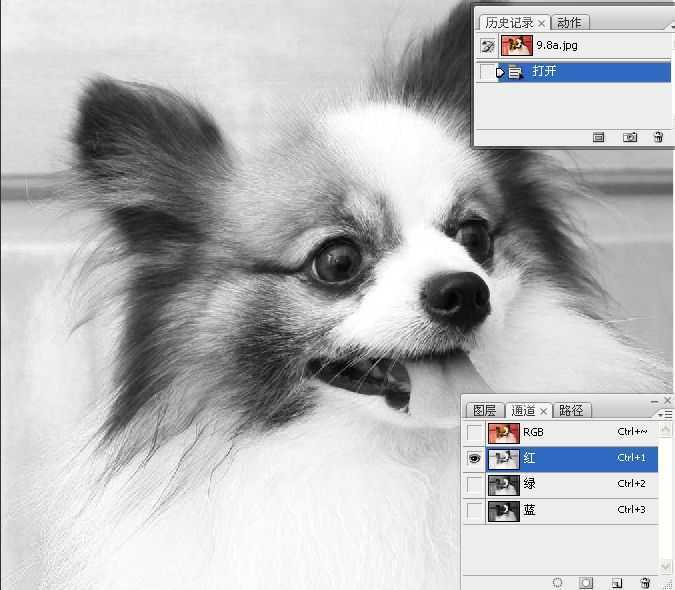Minimize the channels panel group
The image size is (675, 590).
click(x=655, y=401)
